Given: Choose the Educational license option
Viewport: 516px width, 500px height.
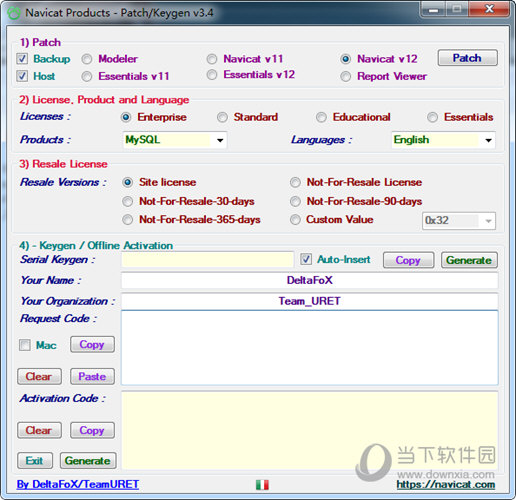Looking at the screenshot, I should pos(321,117).
